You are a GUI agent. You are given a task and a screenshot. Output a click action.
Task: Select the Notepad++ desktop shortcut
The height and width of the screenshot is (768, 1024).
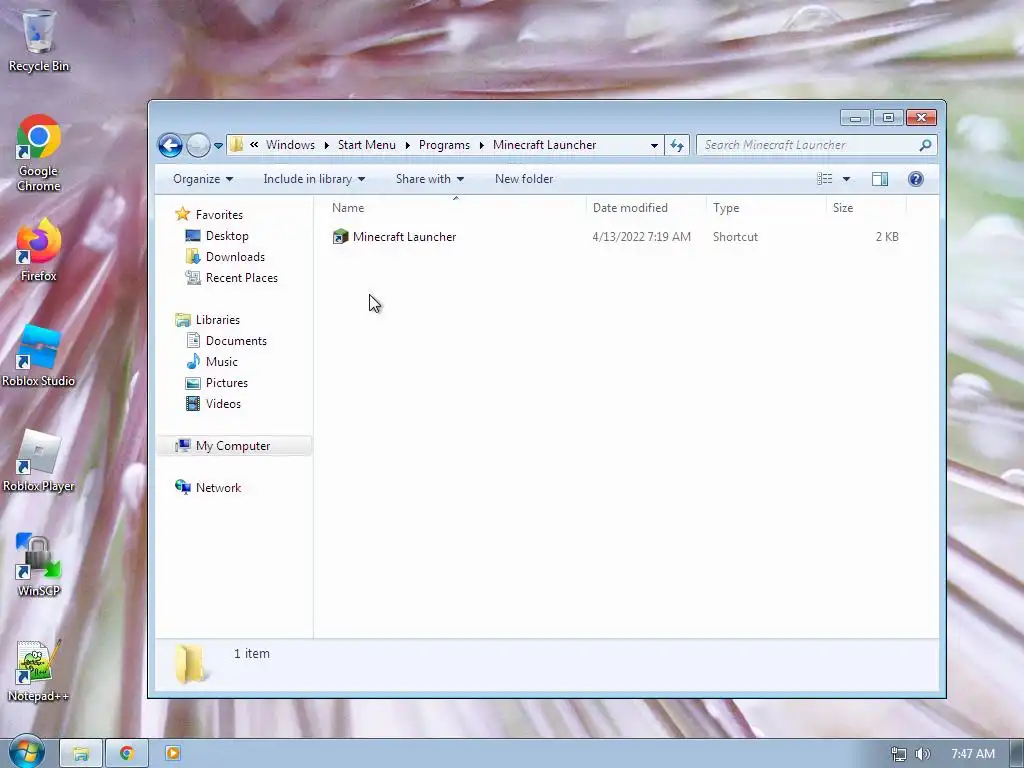click(39, 671)
